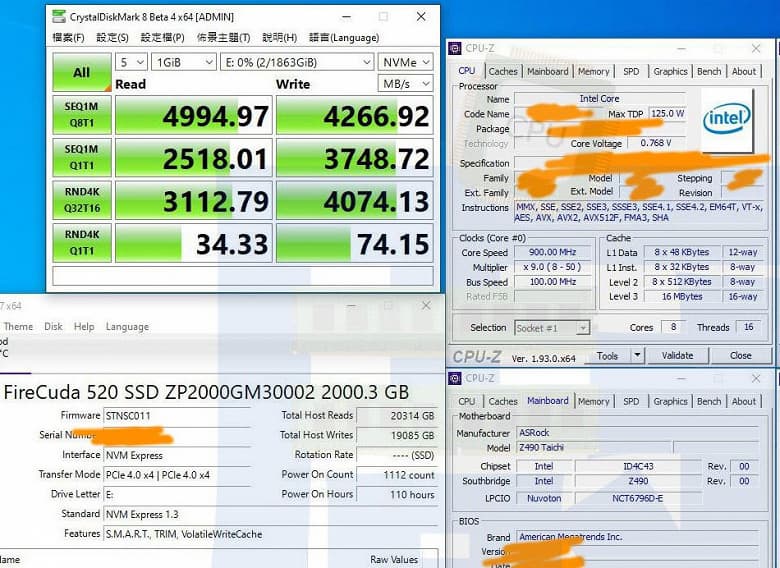Click the CrystalDiskMark app icon in title bar
Image resolution: width=780 pixels, height=568 pixels.
click(x=59, y=16)
